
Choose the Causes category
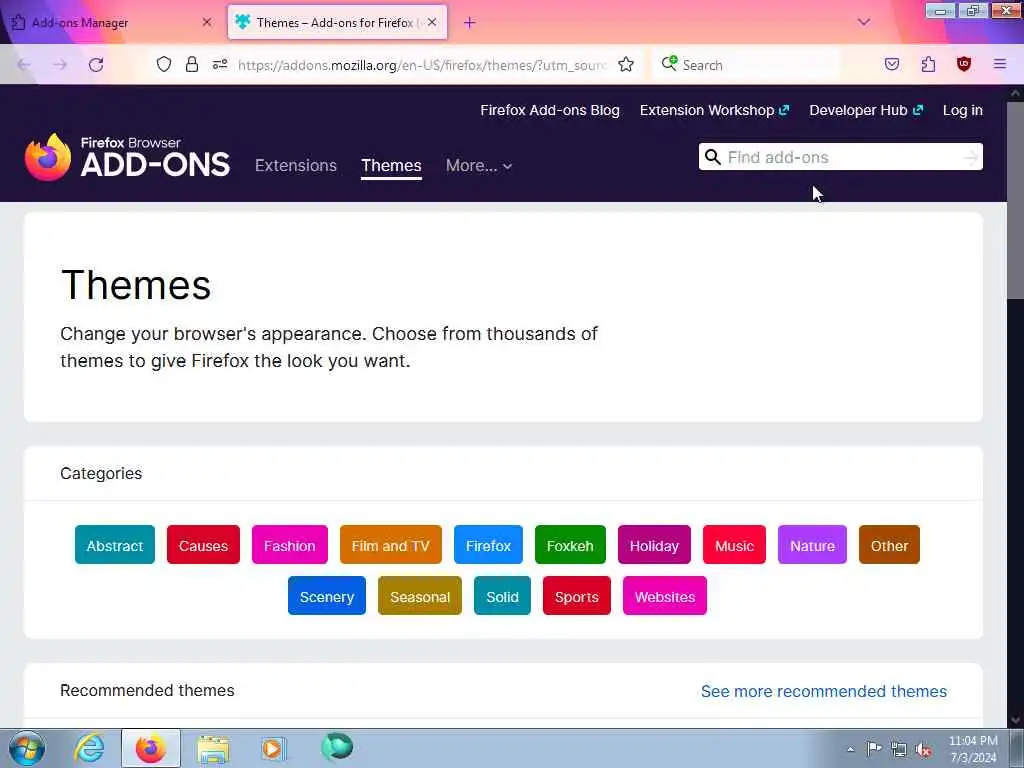click(x=203, y=545)
